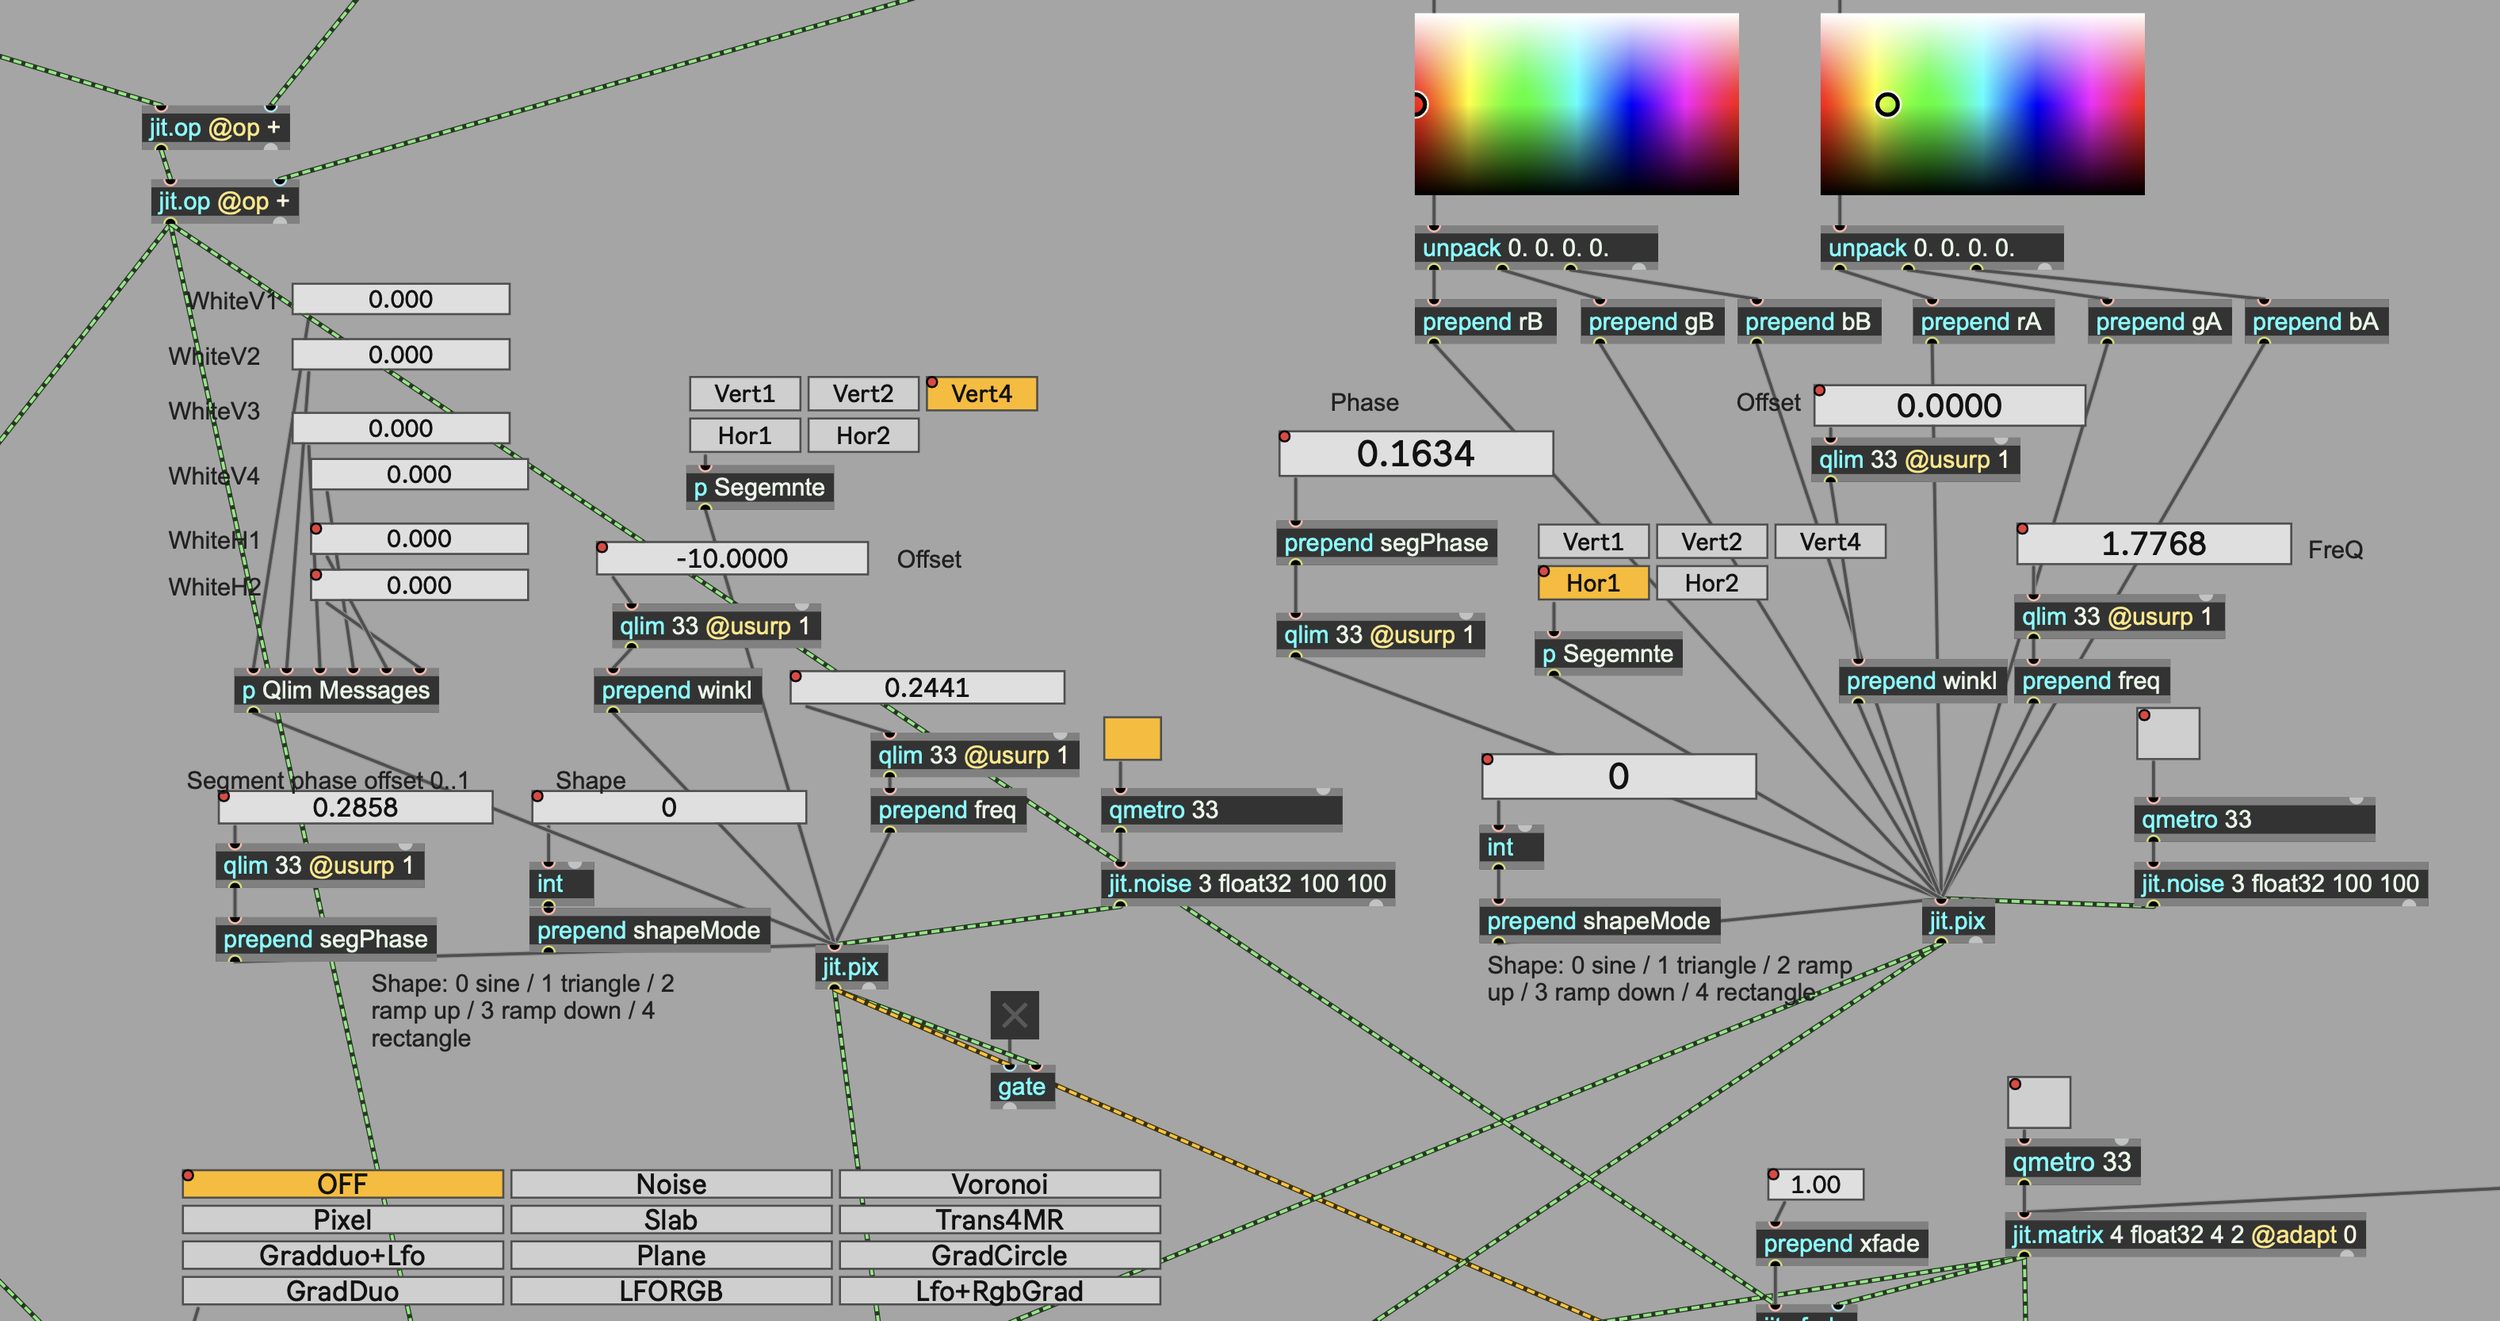The width and height of the screenshot is (2500, 1321).
Task: Switch to the GradCircle mode tab
Action: coord(999,1256)
